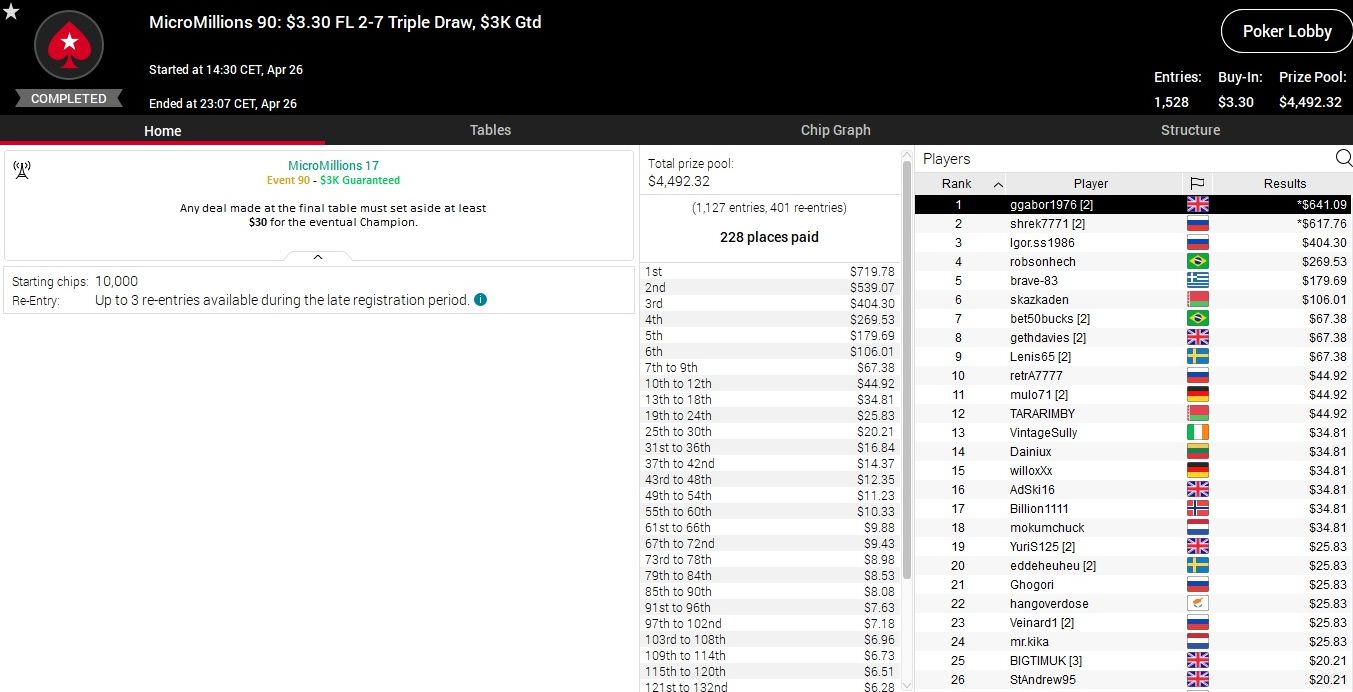Click the Cyprus flag next to hangoverdose
This screenshot has width=1353, height=692.
[1197, 604]
